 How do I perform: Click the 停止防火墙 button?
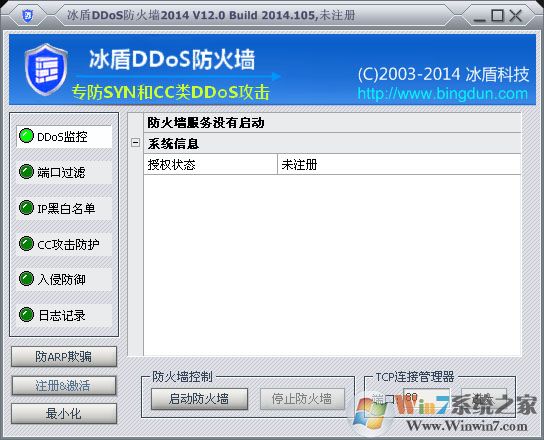pyautogui.click(x=302, y=399)
